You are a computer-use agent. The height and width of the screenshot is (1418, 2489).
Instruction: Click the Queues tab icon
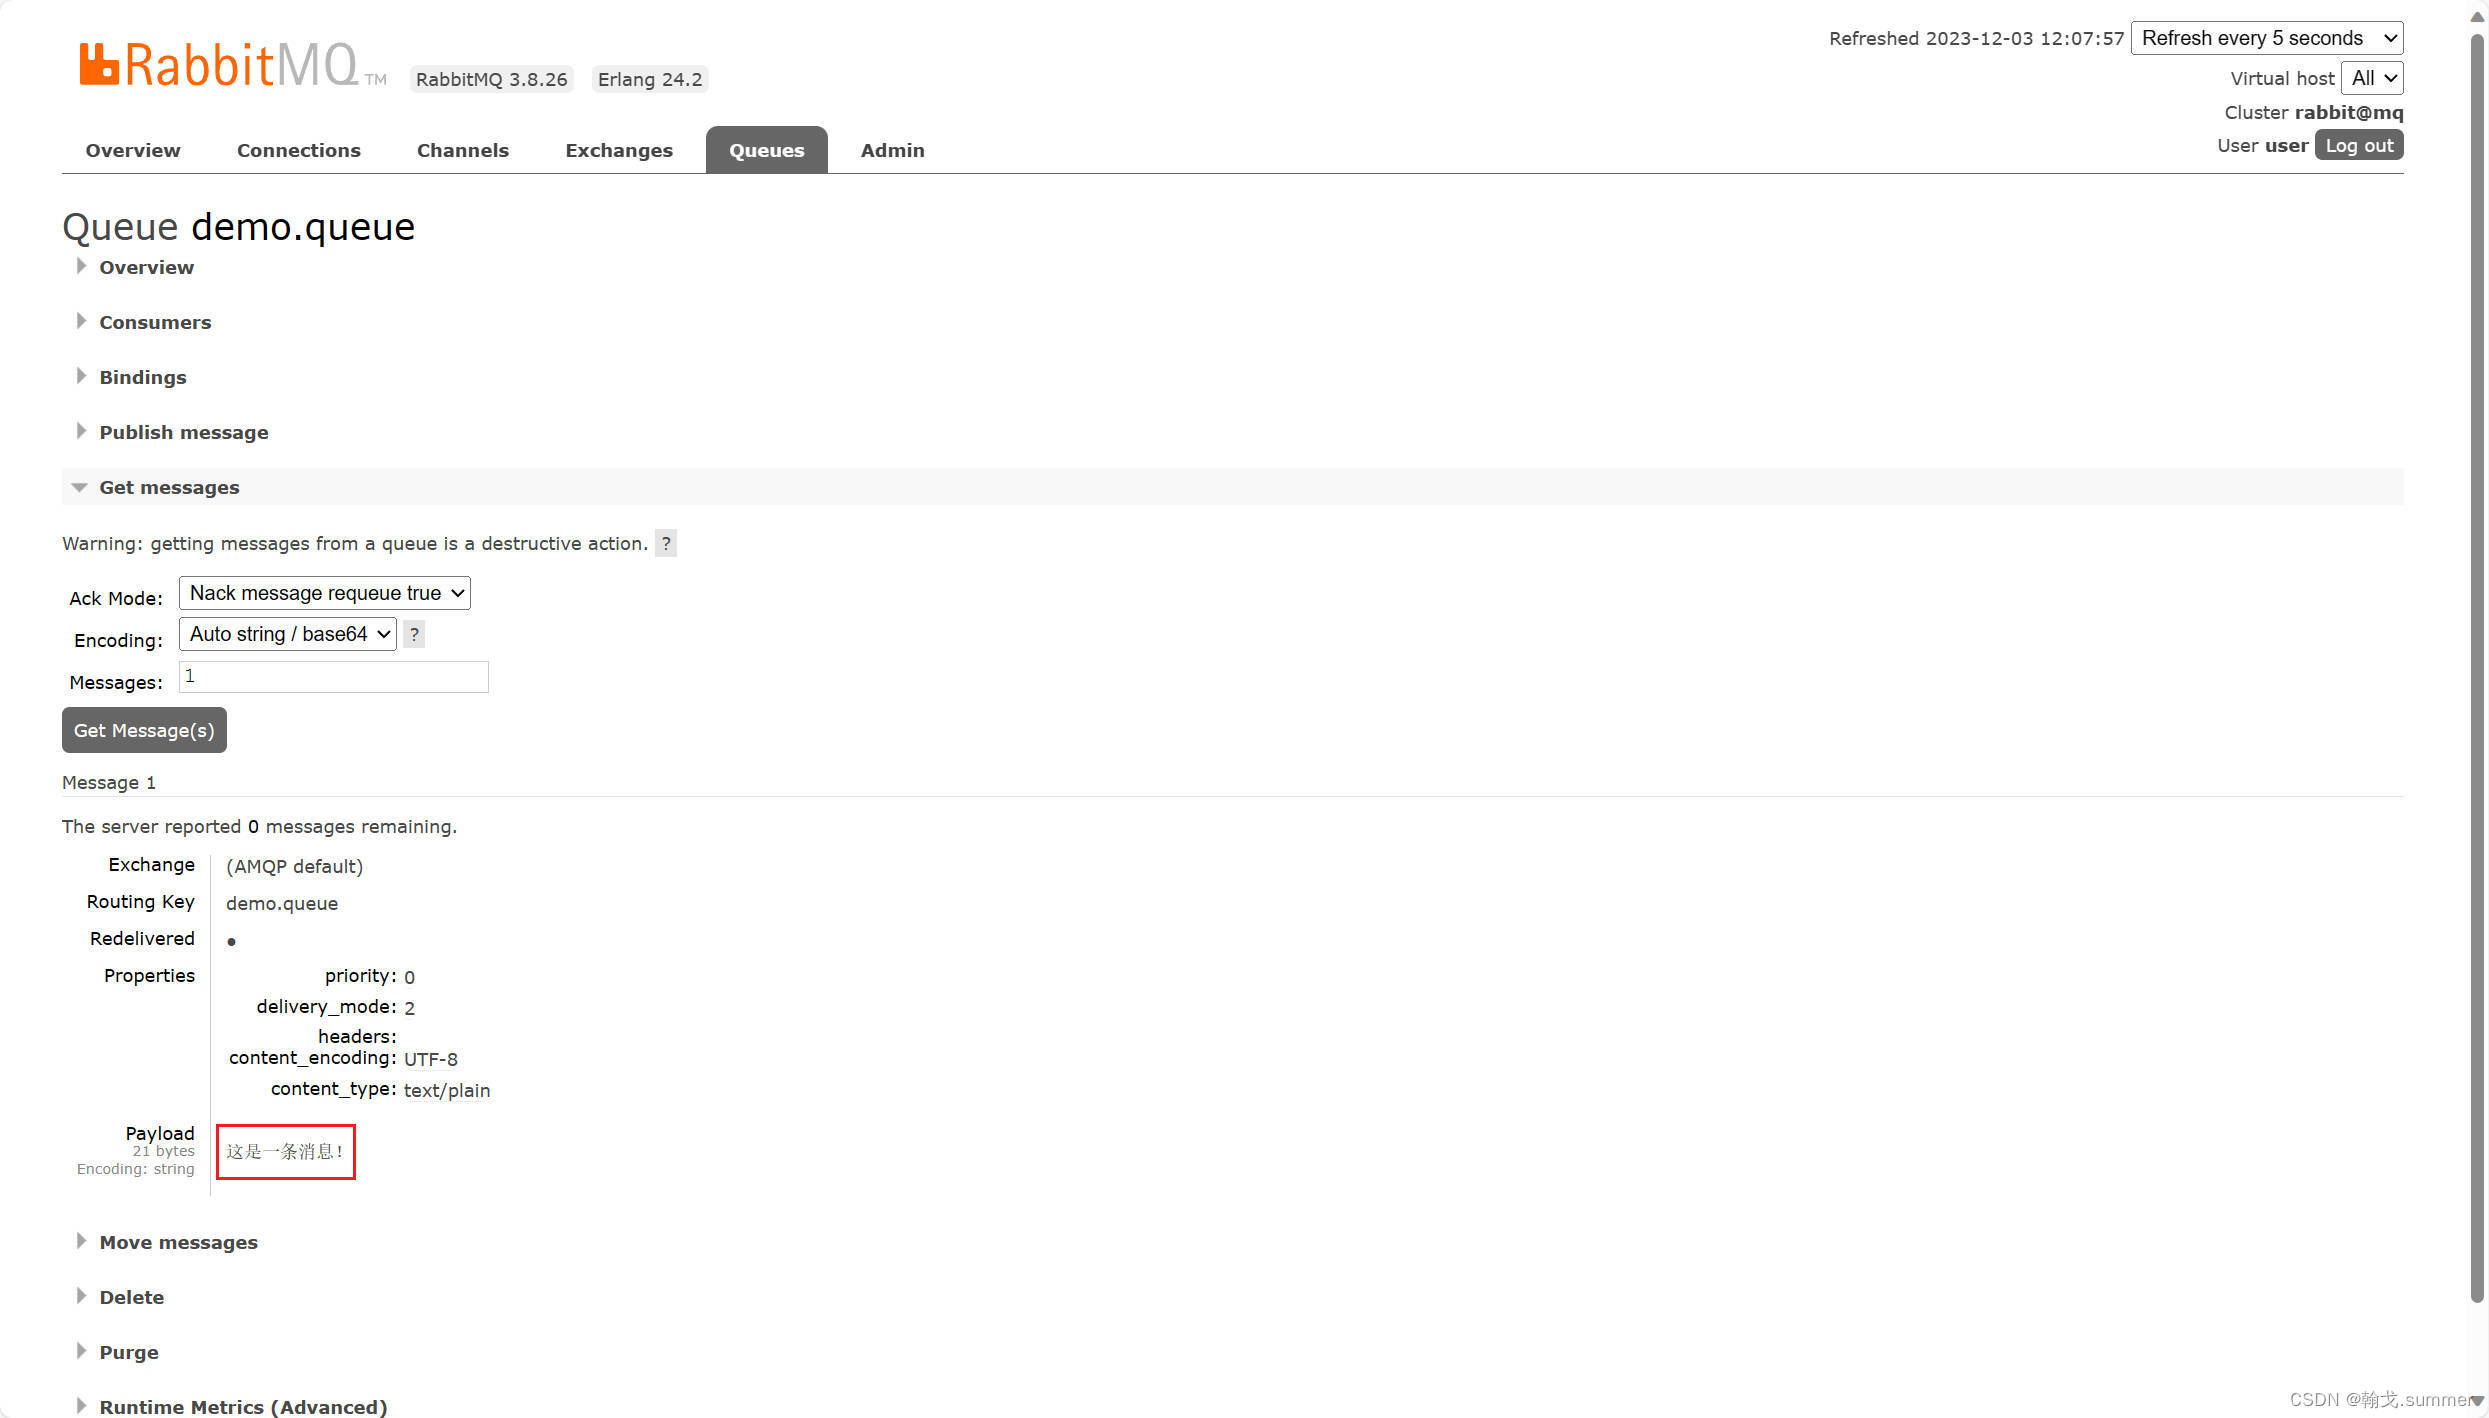(x=766, y=149)
